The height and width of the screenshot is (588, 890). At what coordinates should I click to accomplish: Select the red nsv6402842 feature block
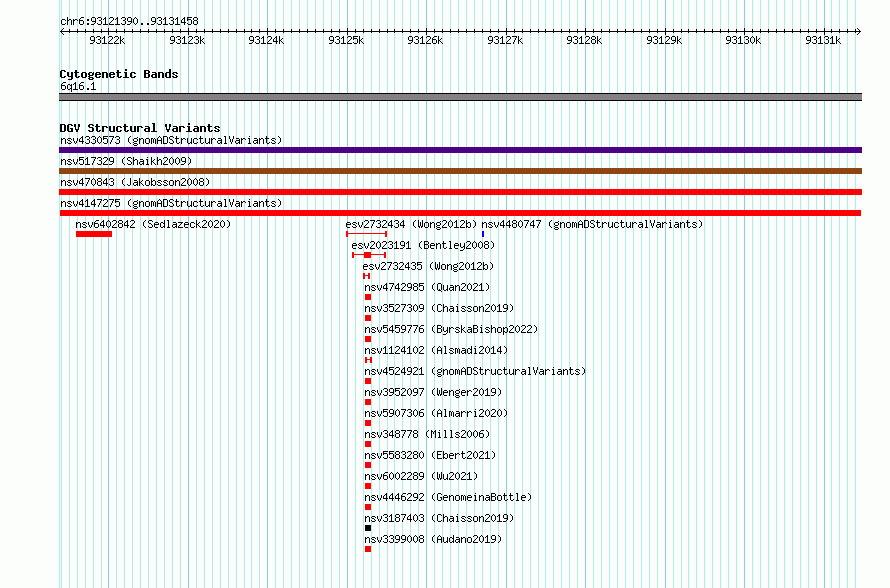(94, 234)
